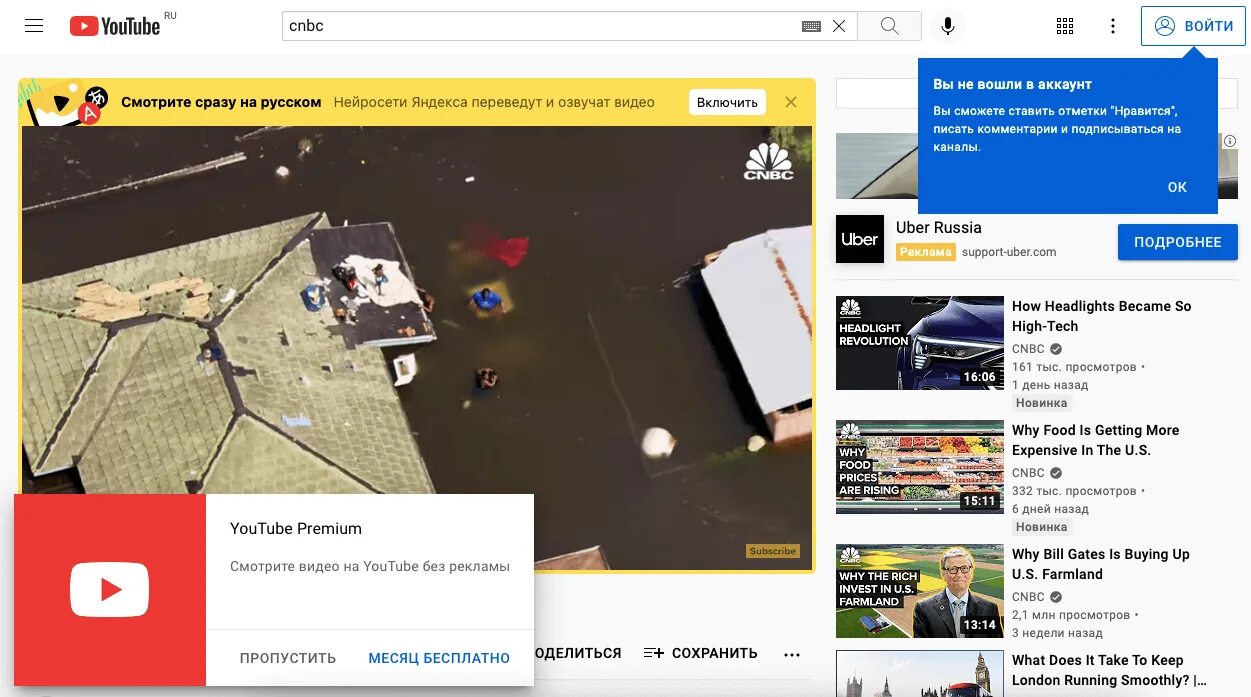Viewport: 1251px width, 697px height.
Task: Click CNBC channel name under Headlights video
Action: coord(1028,349)
